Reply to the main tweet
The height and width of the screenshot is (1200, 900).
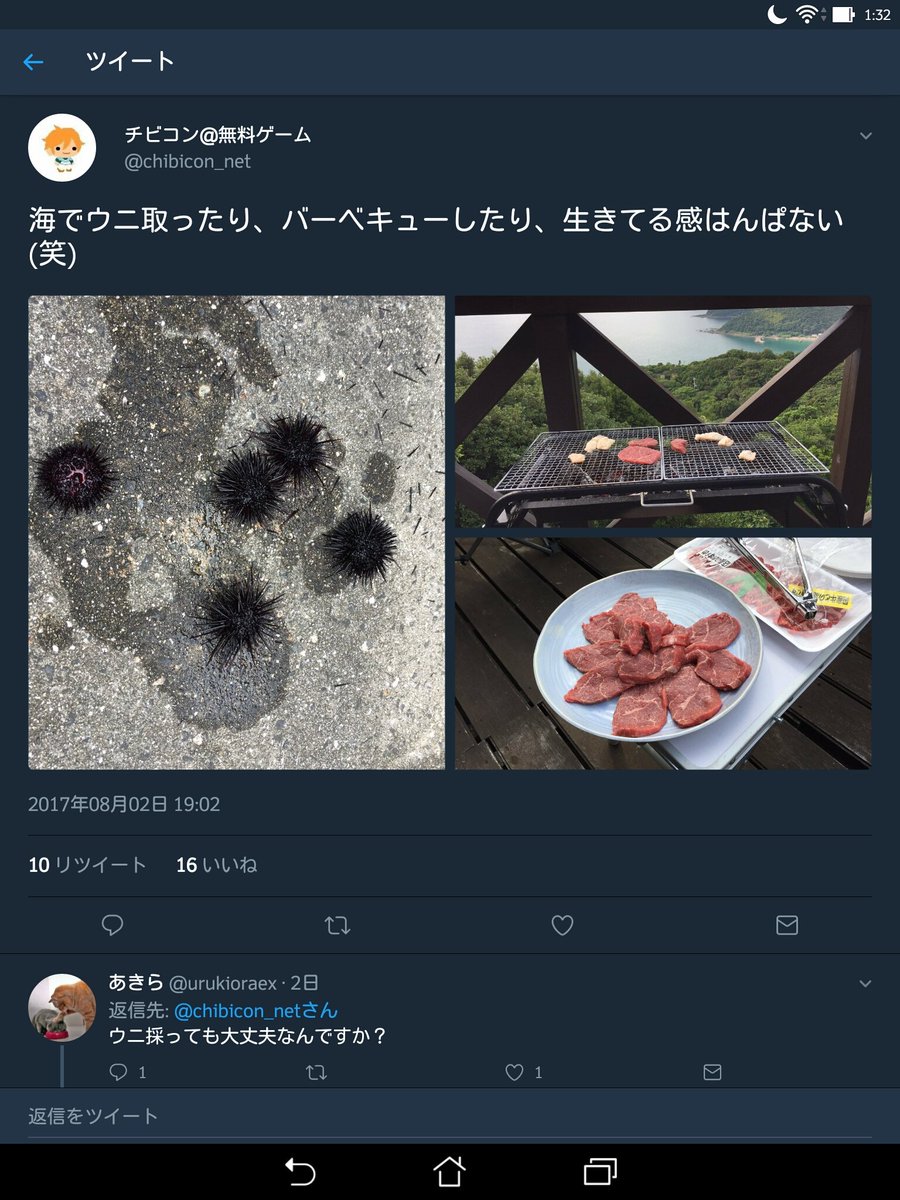click(112, 925)
